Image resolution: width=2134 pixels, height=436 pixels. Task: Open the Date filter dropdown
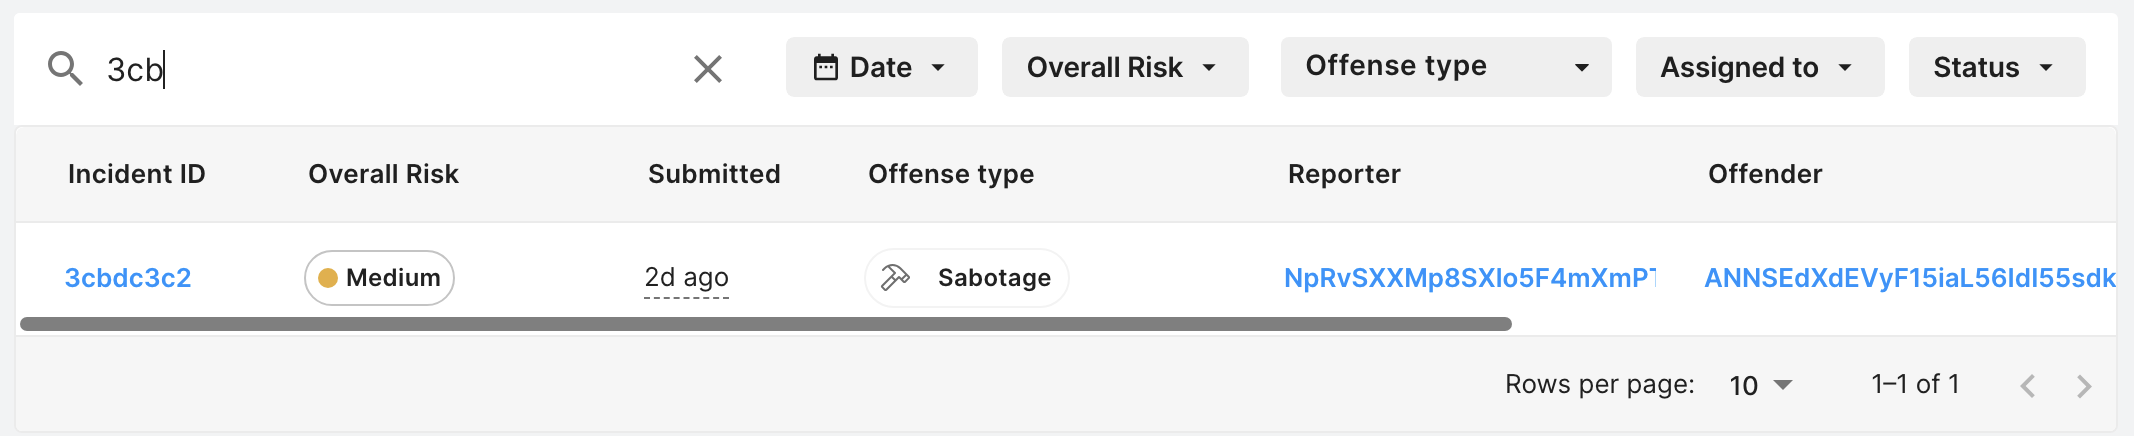pyautogui.click(x=881, y=67)
